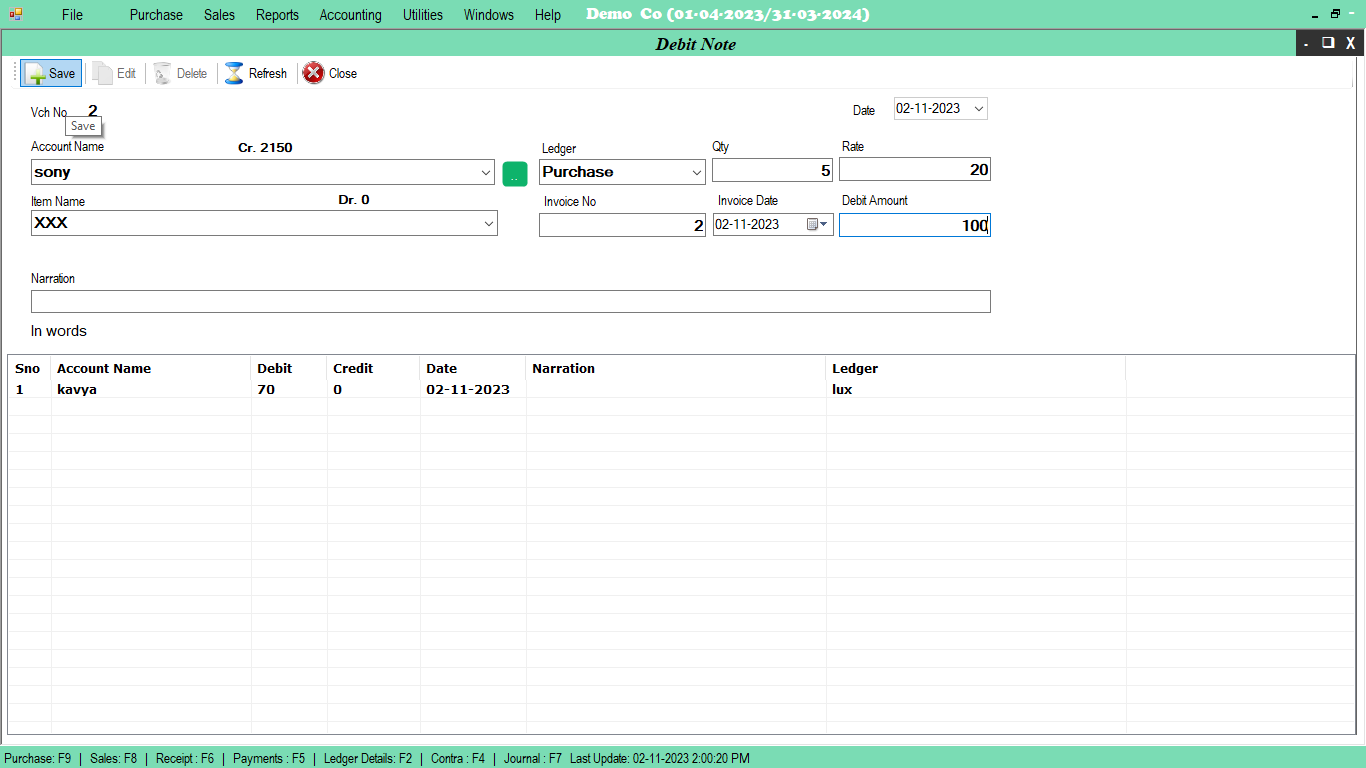Screen dimensions: 1366x768
Task: Select the kavya row in the grid
Action: point(150,389)
